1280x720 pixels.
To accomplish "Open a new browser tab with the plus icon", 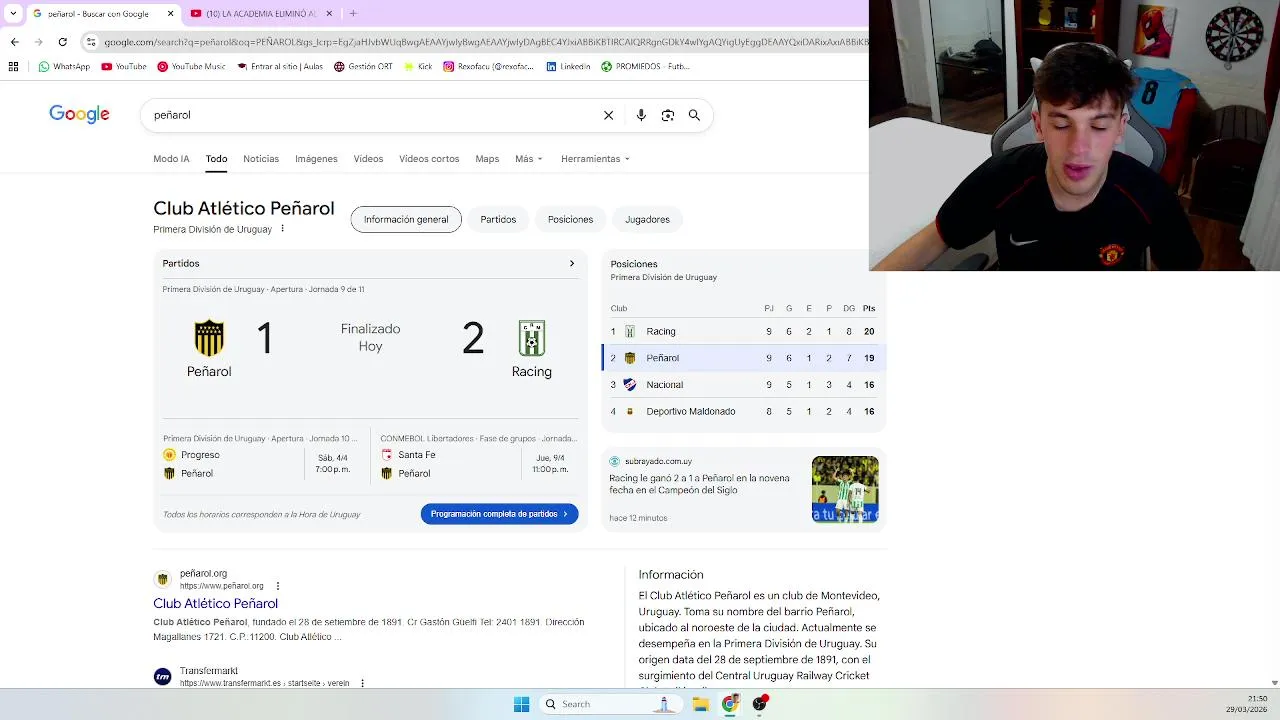I will click(353, 14).
